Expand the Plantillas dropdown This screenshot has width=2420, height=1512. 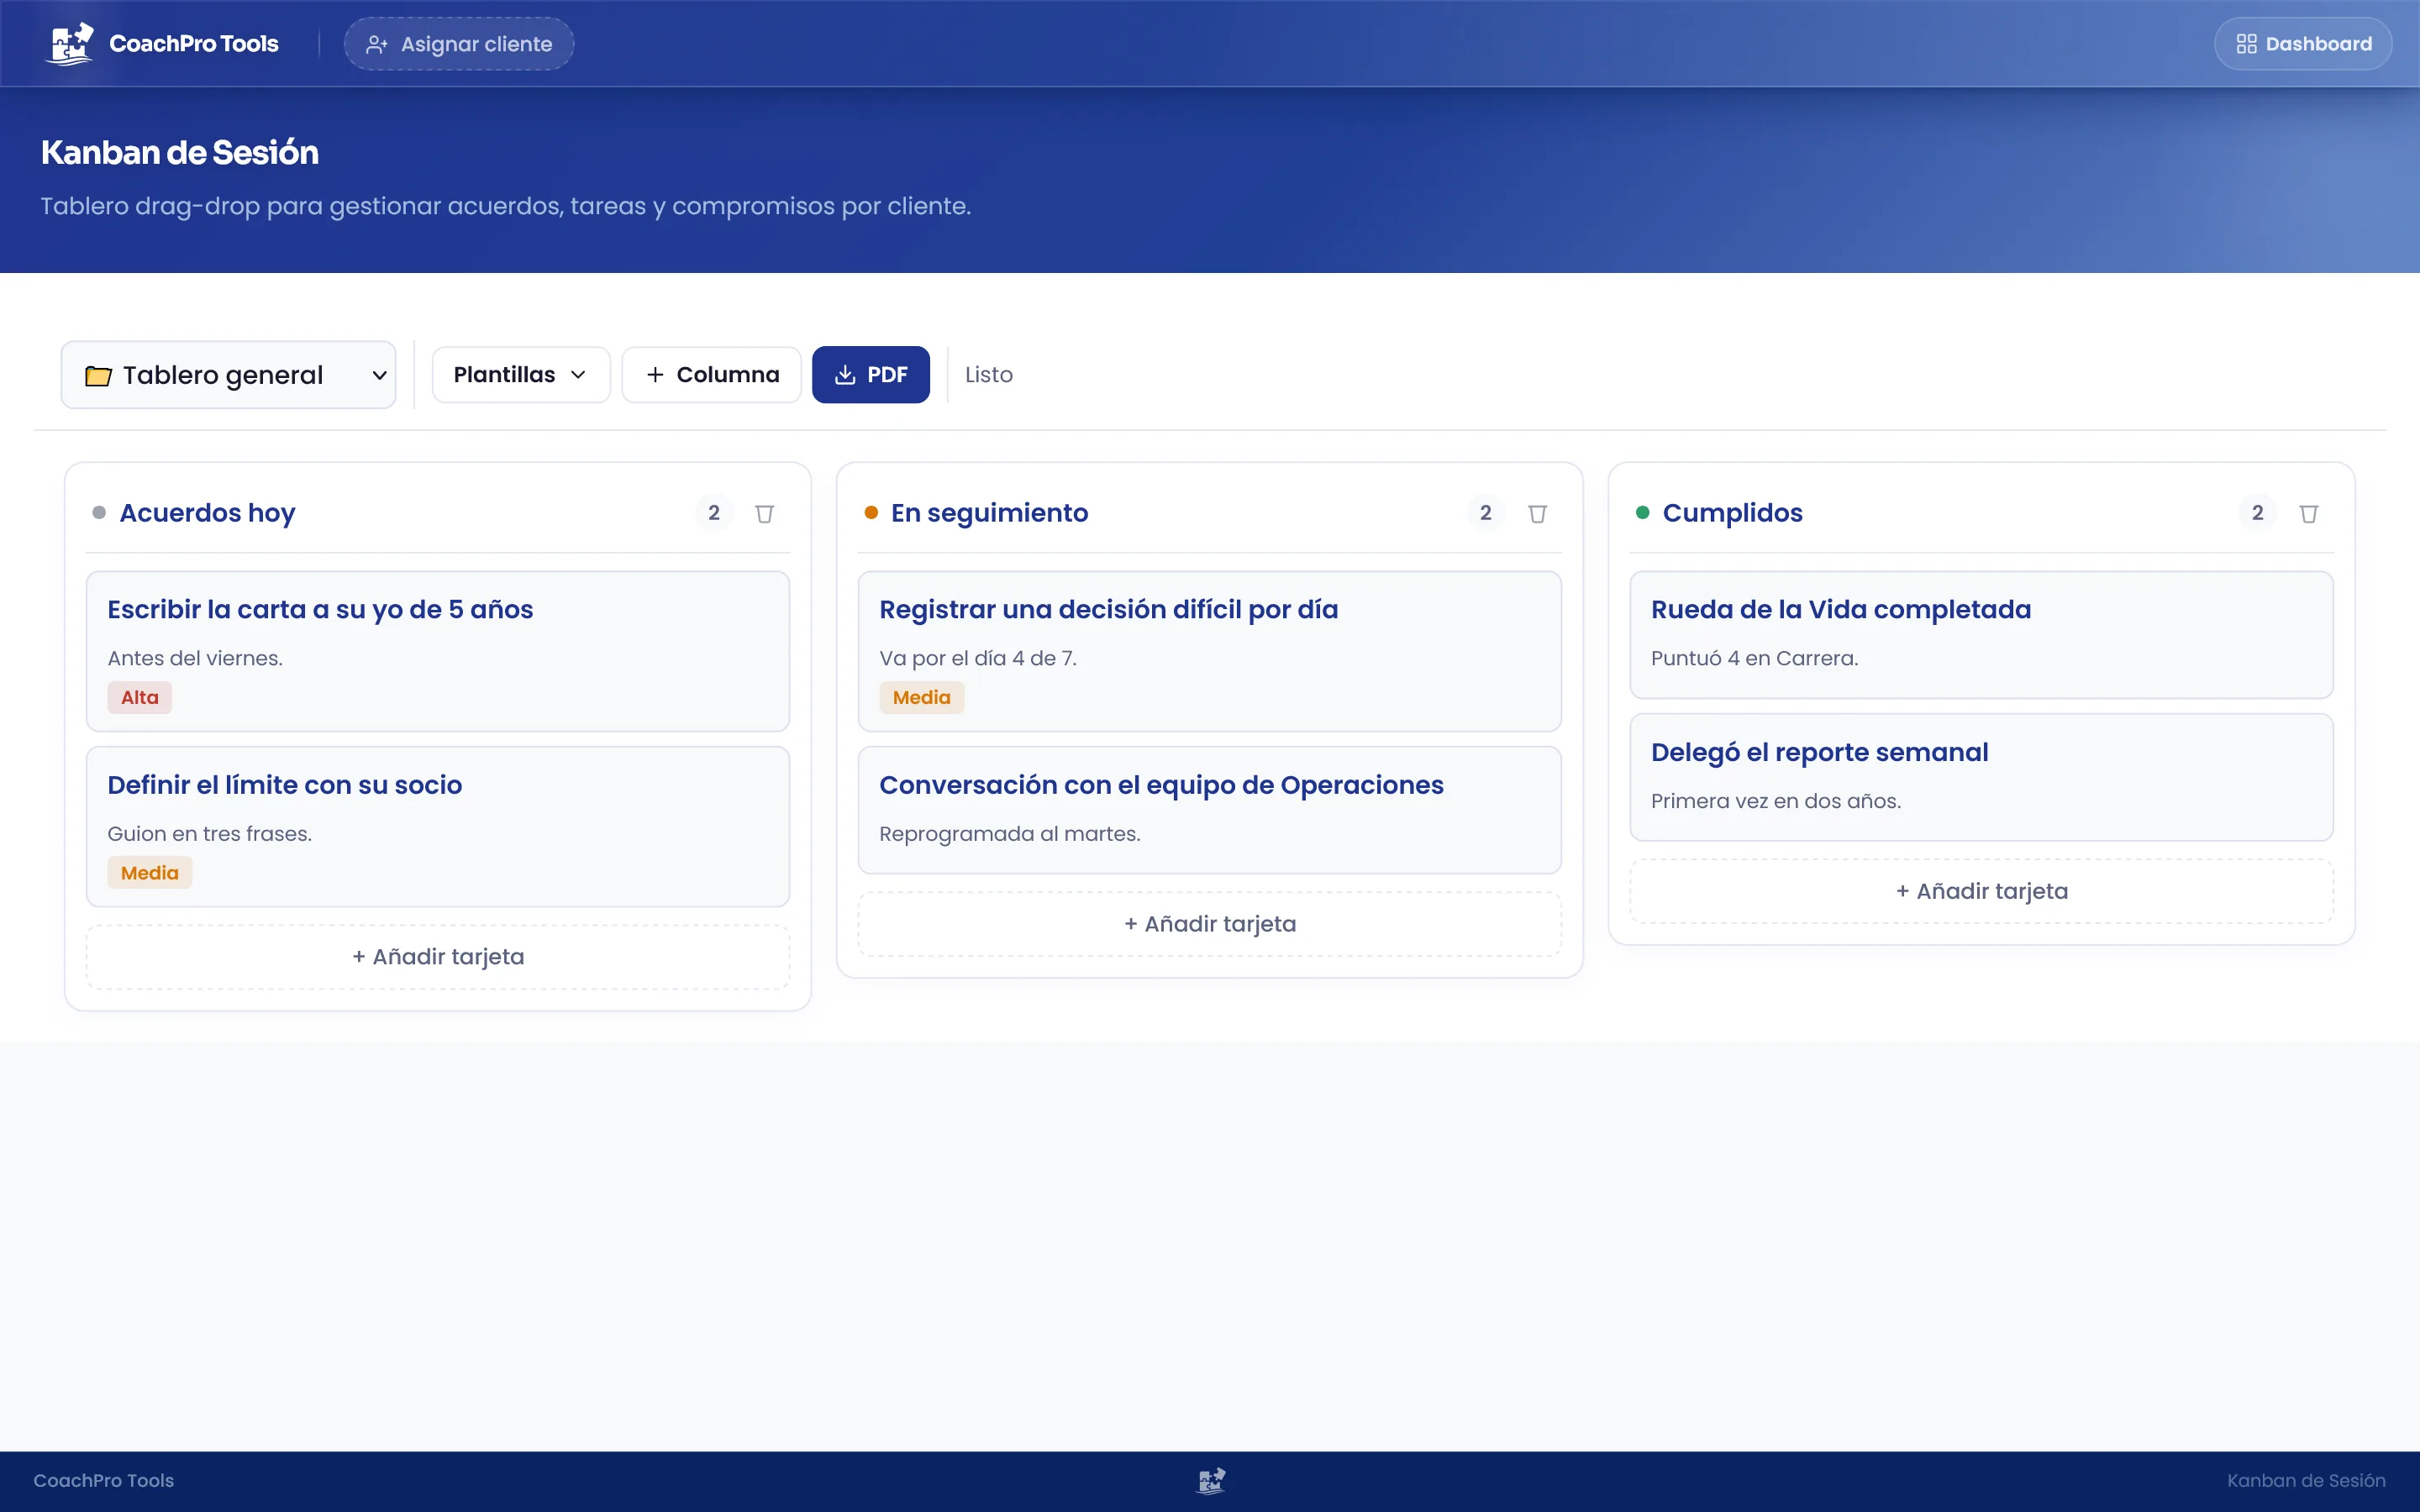(521, 375)
